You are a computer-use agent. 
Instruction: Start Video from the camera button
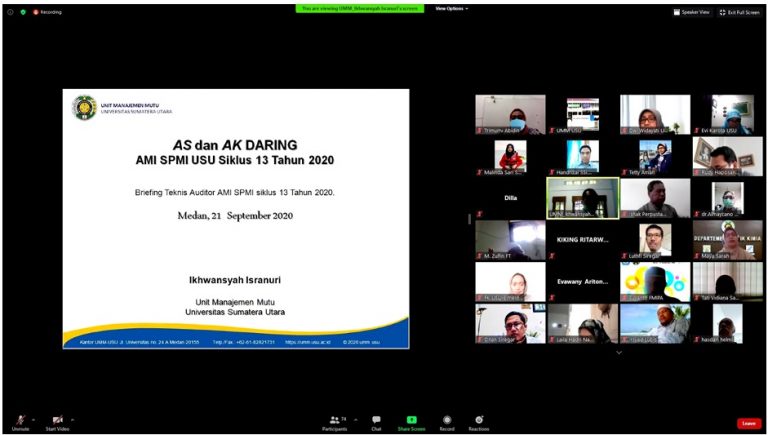[57, 420]
